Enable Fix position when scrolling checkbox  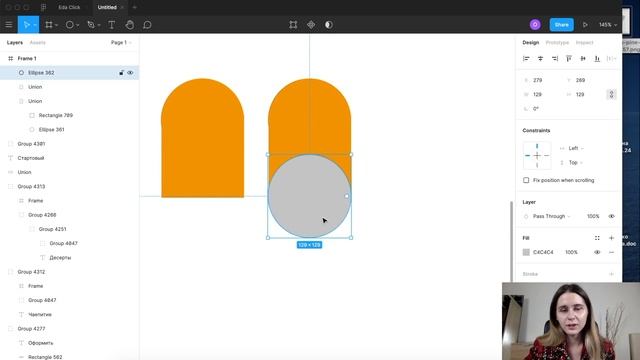(526, 180)
